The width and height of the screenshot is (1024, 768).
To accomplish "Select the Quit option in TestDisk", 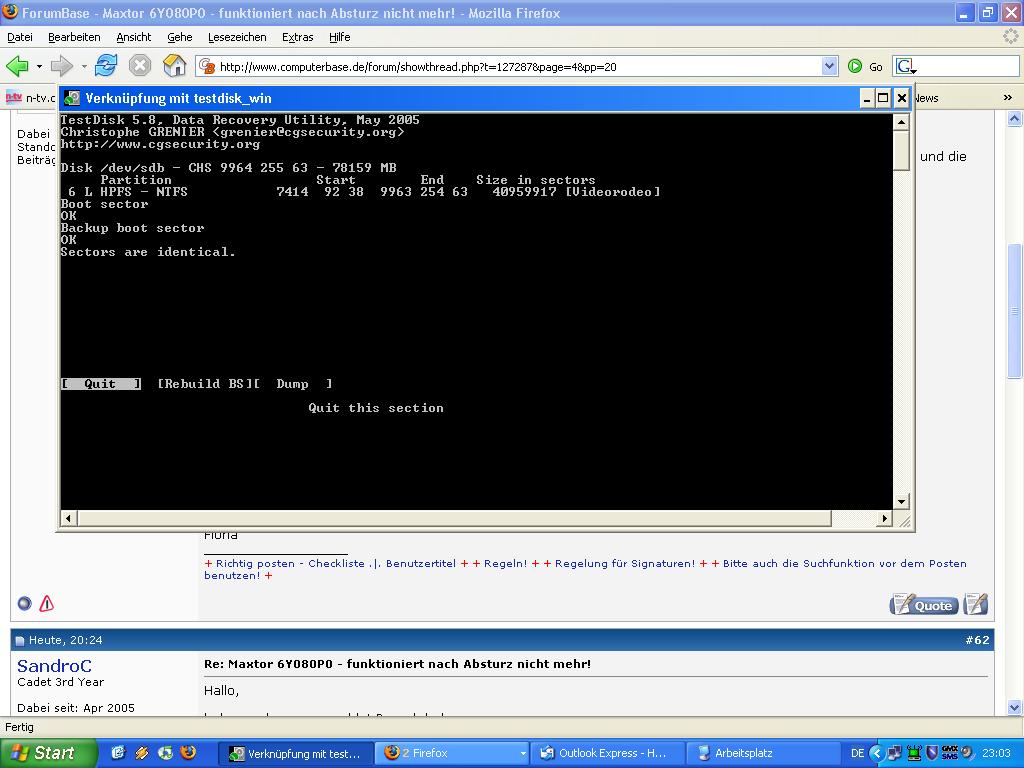I will pyautogui.click(x=101, y=384).
